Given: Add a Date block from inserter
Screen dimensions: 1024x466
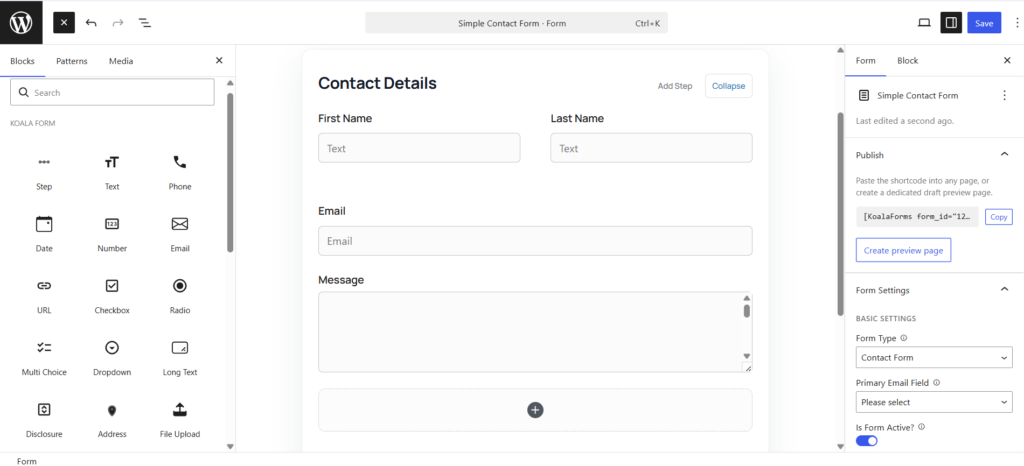Looking at the screenshot, I should coord(44,234).
